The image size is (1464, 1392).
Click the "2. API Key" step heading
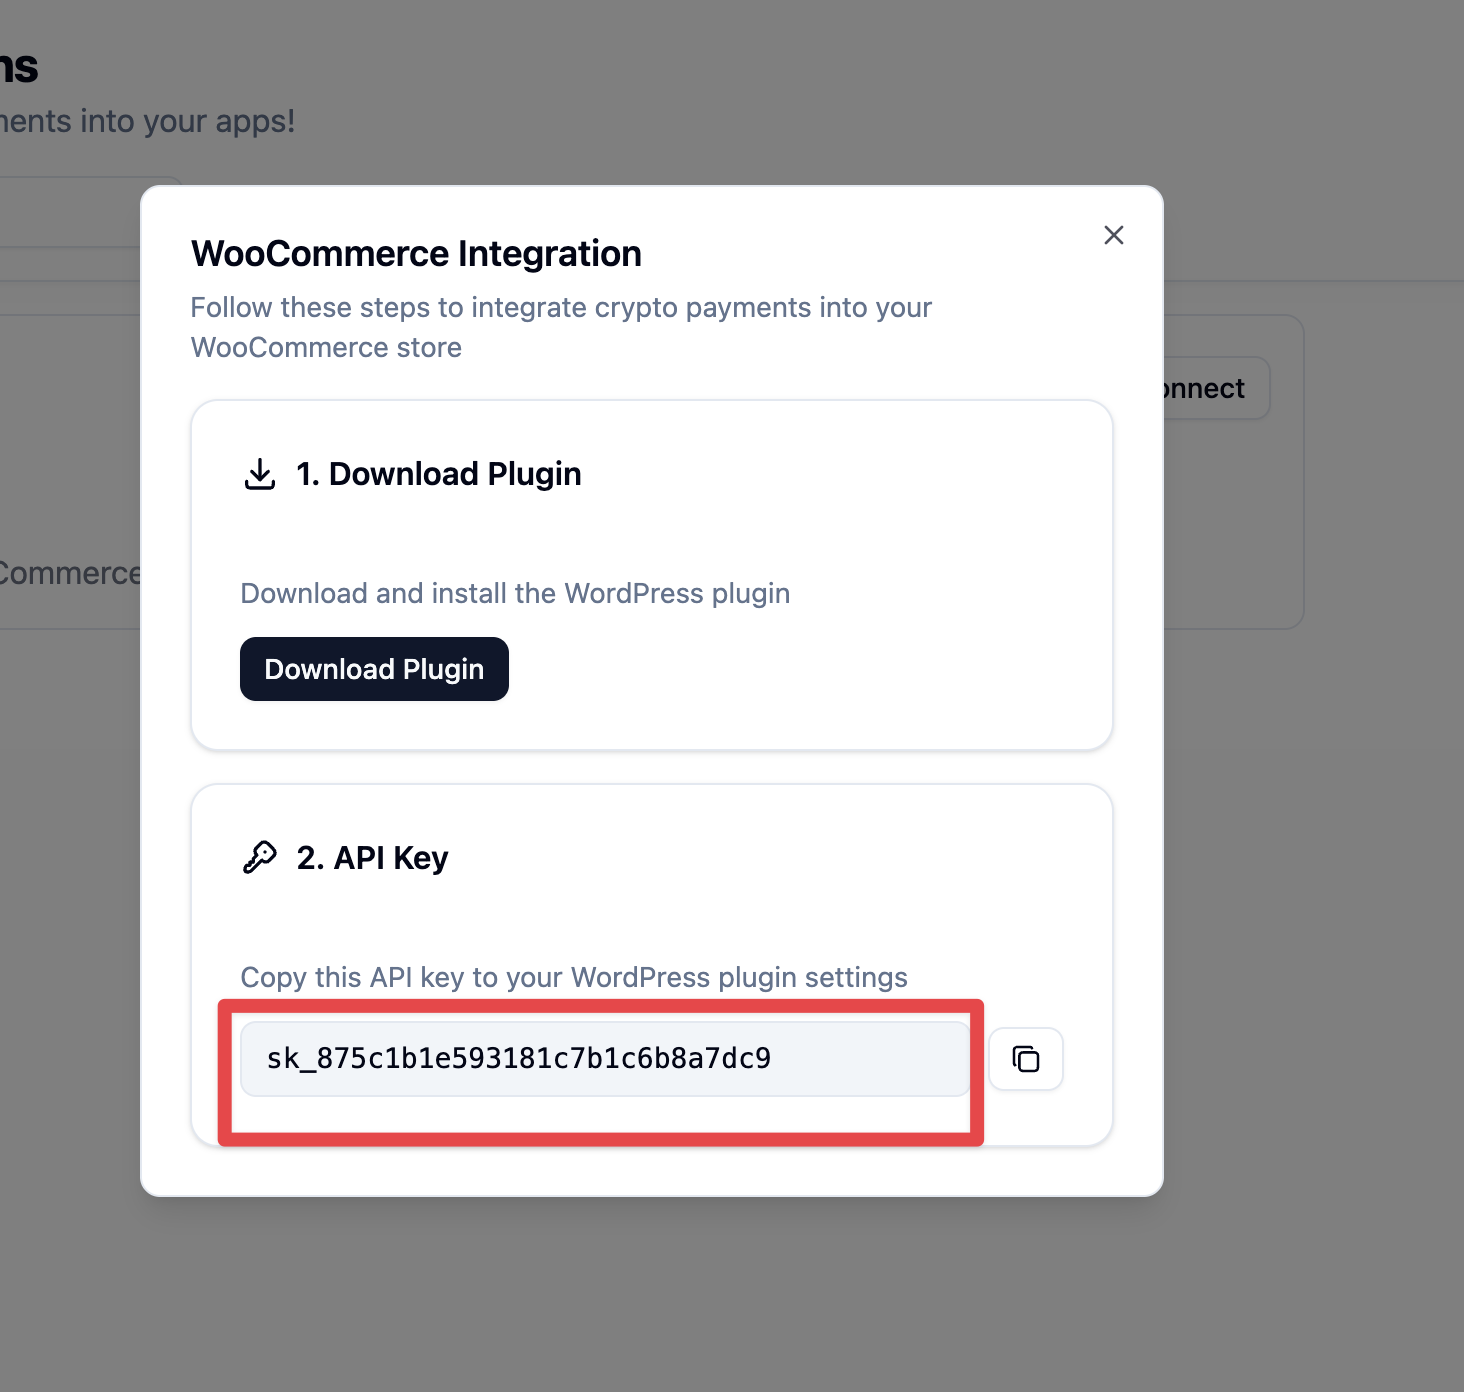tap(372, 858)
